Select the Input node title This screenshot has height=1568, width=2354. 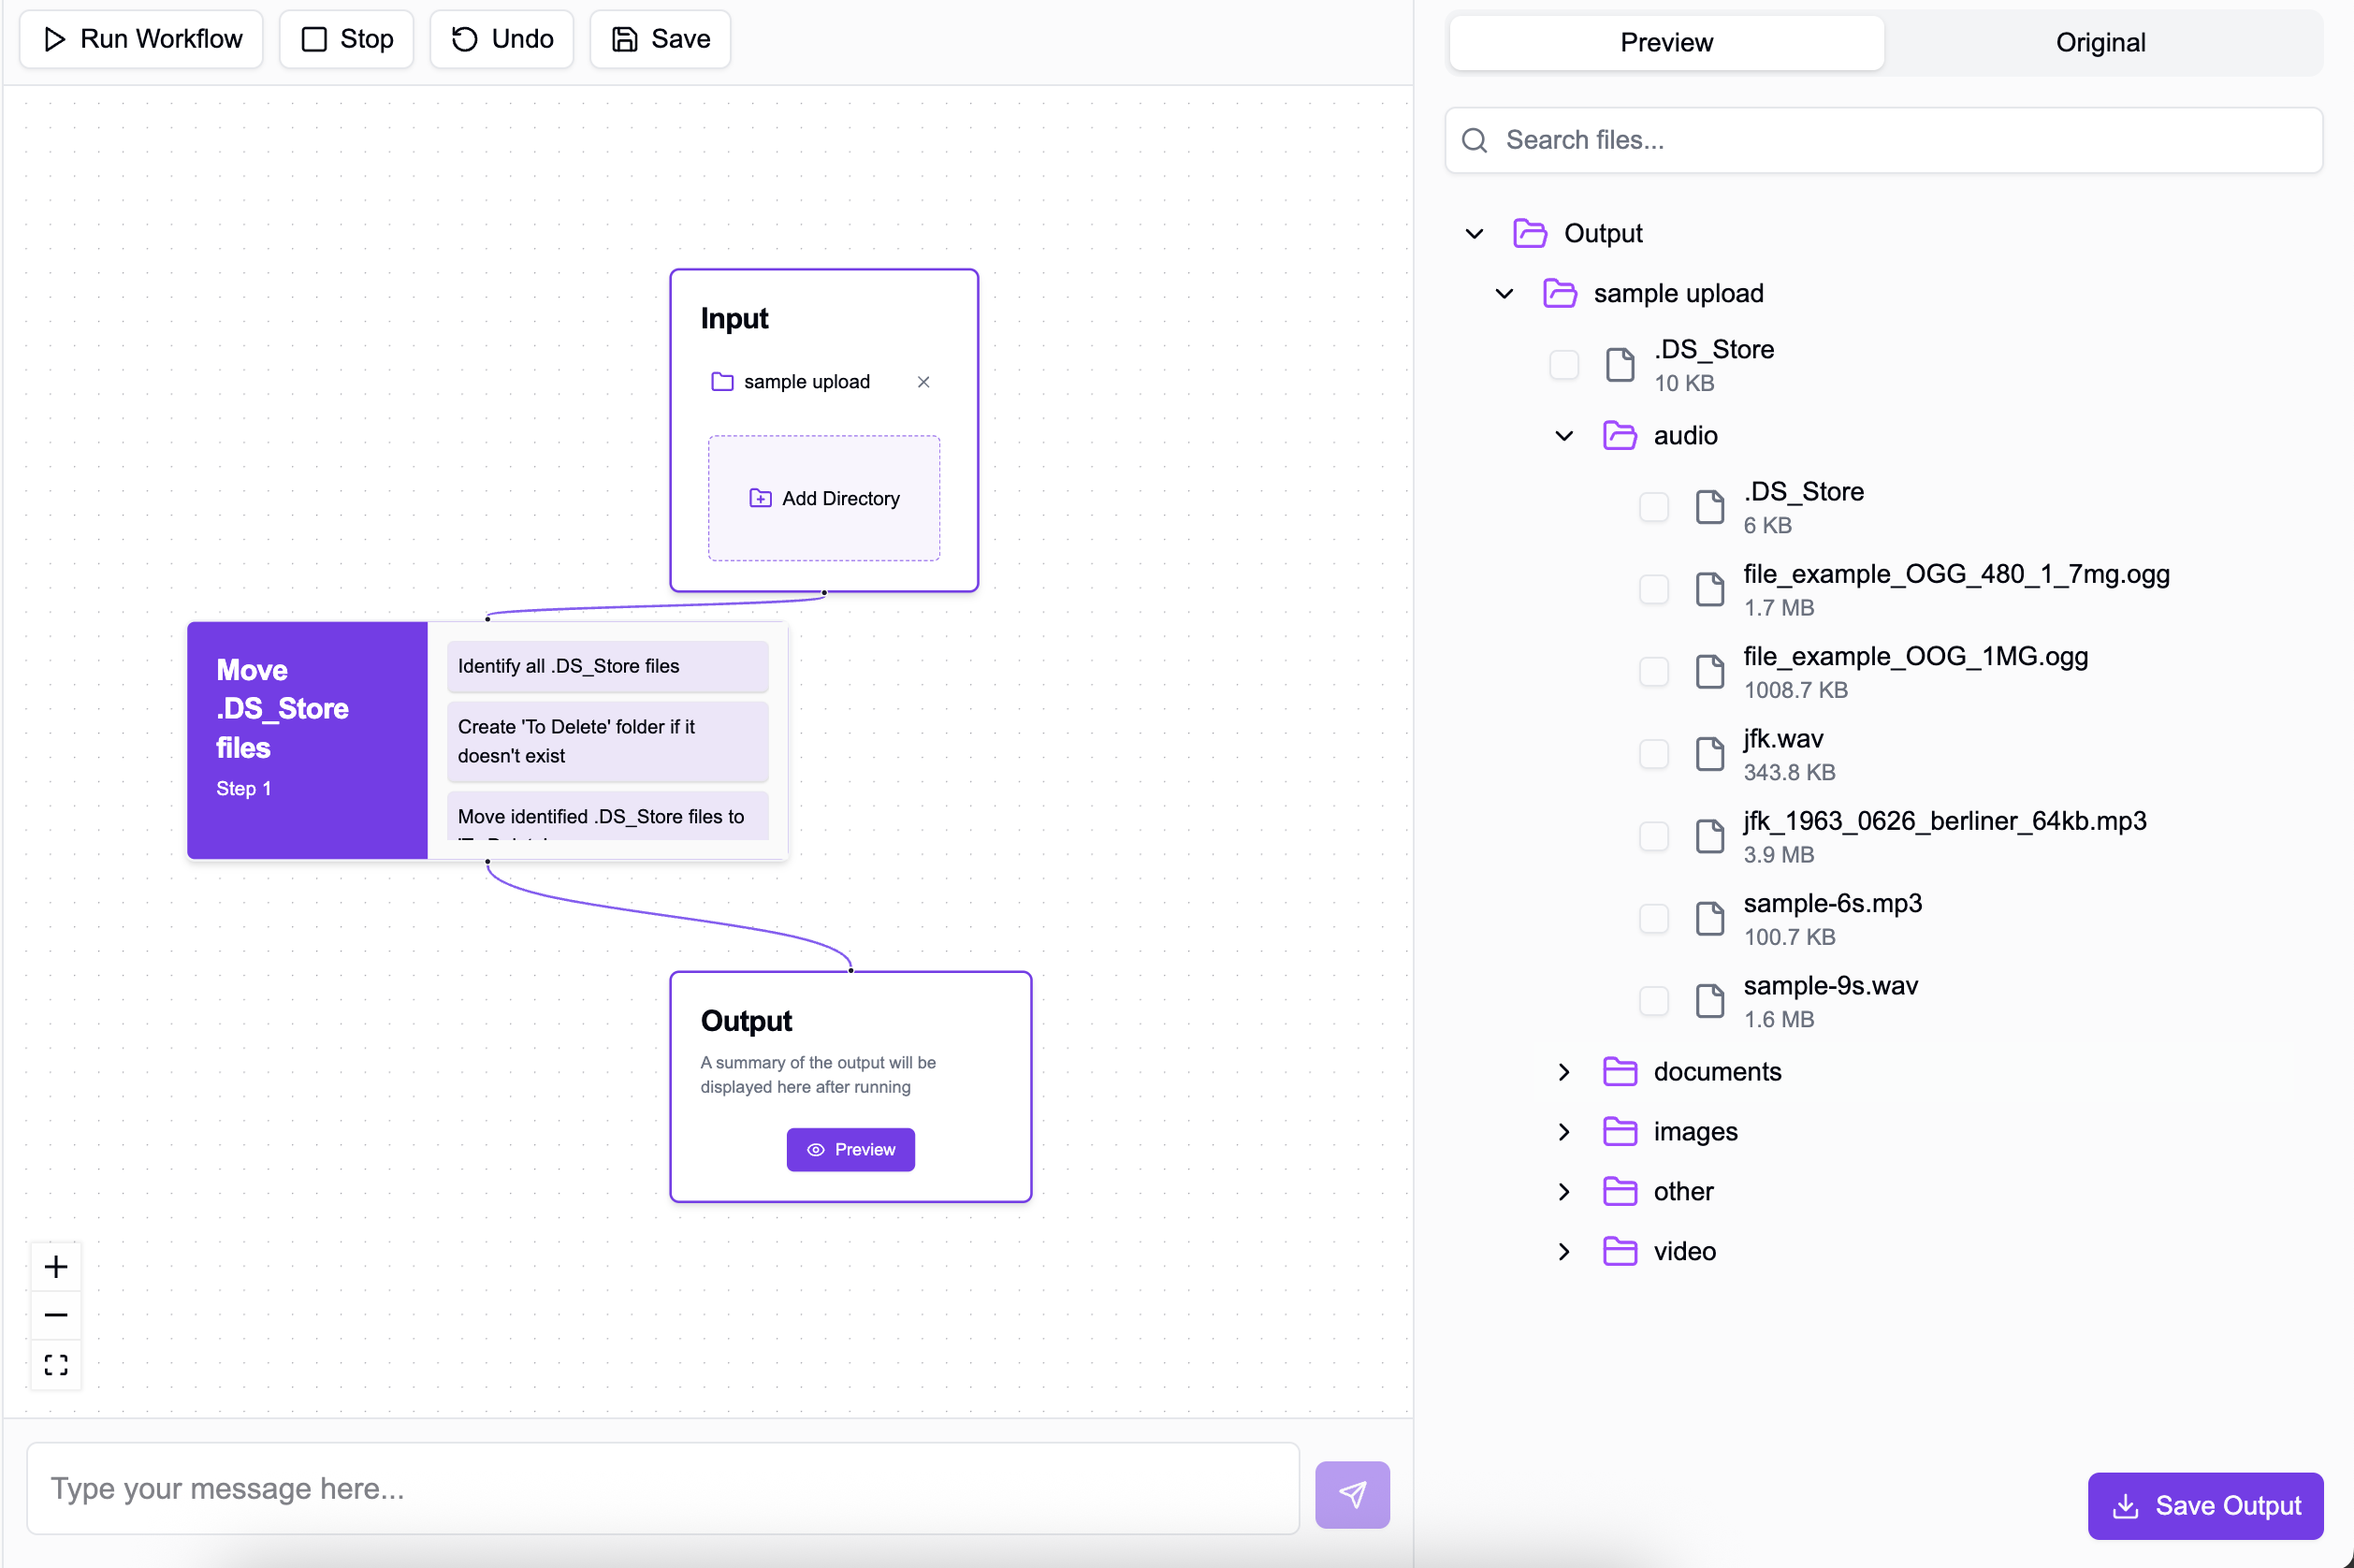734,318
